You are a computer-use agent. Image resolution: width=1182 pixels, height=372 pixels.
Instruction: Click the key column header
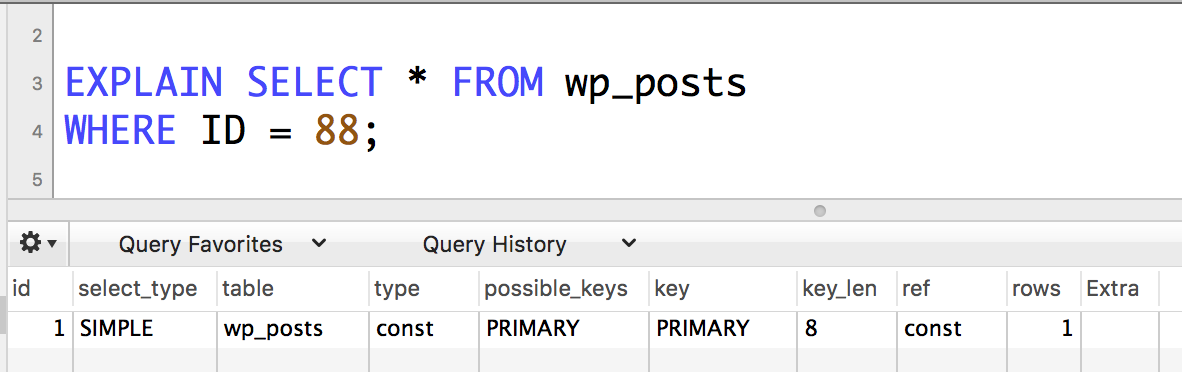pyautogui.click(x=723, y=289)
